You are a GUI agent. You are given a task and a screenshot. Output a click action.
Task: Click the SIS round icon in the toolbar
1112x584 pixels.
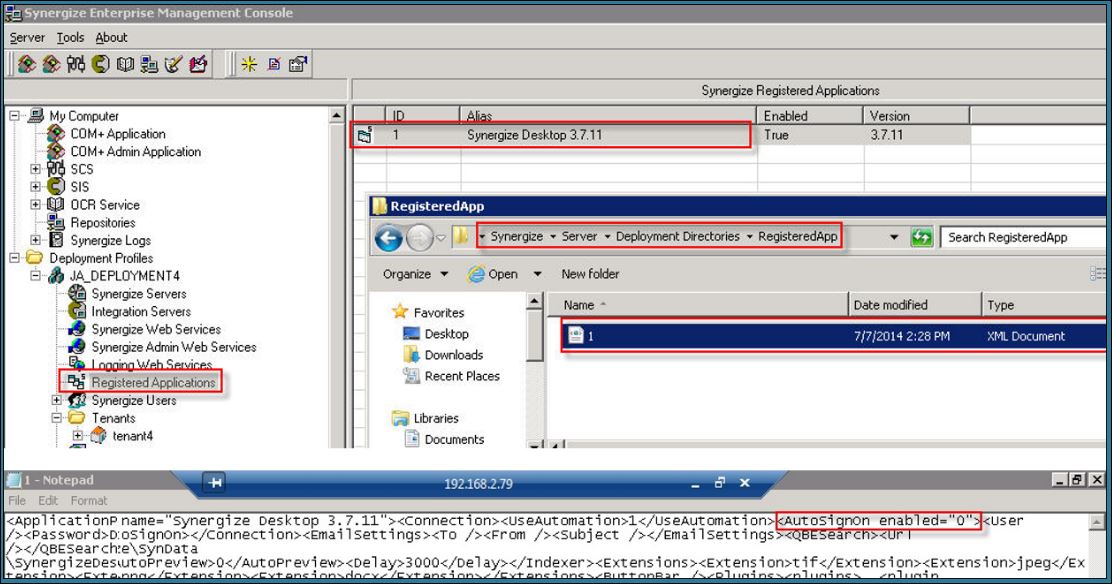(101, 65)
